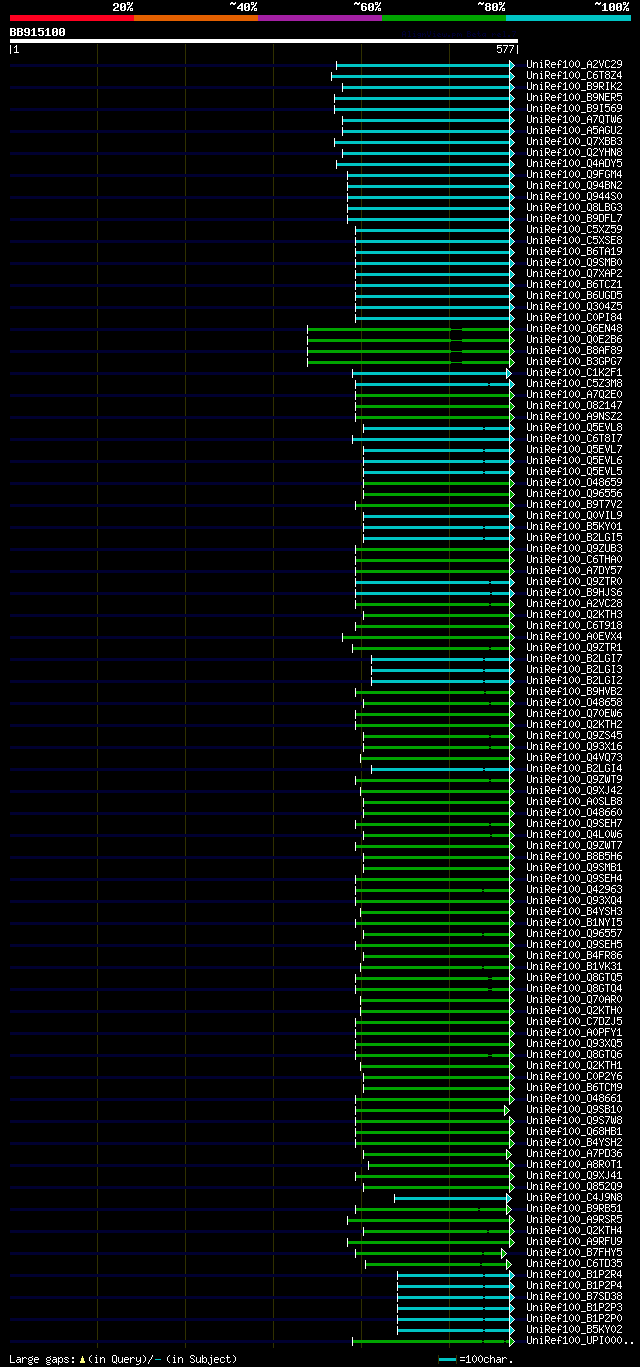
Task: Open hit UniRef100_A7PD36
Action: coord(574,1153)
